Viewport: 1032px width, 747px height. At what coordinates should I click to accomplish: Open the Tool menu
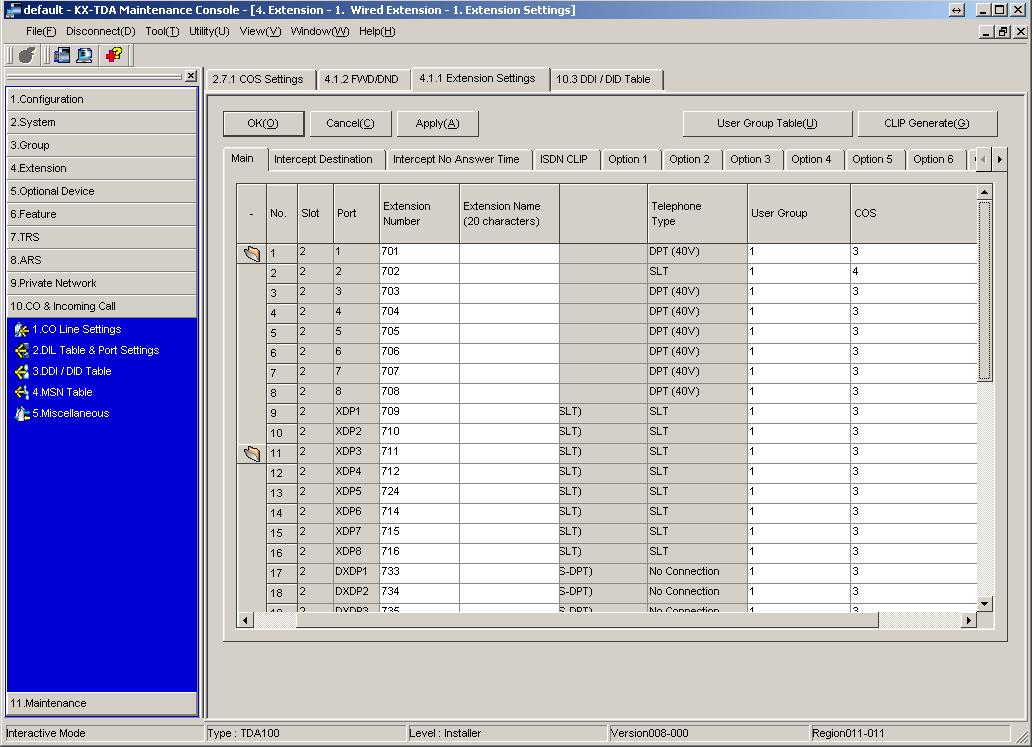point(162,32)
